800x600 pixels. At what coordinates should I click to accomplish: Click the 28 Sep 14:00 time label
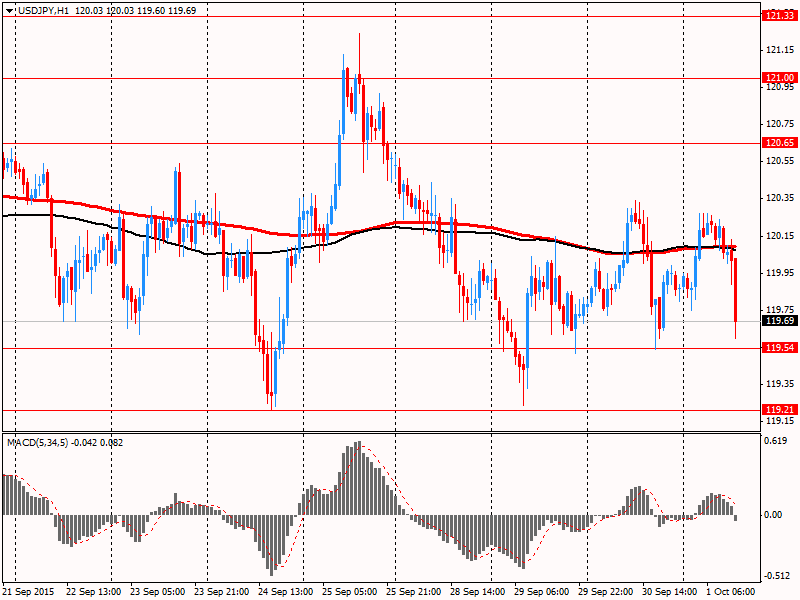(x=478, y=592)
